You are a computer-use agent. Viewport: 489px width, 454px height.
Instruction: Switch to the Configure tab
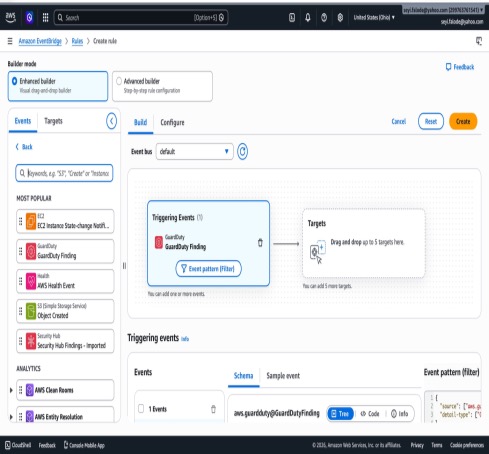172,122
